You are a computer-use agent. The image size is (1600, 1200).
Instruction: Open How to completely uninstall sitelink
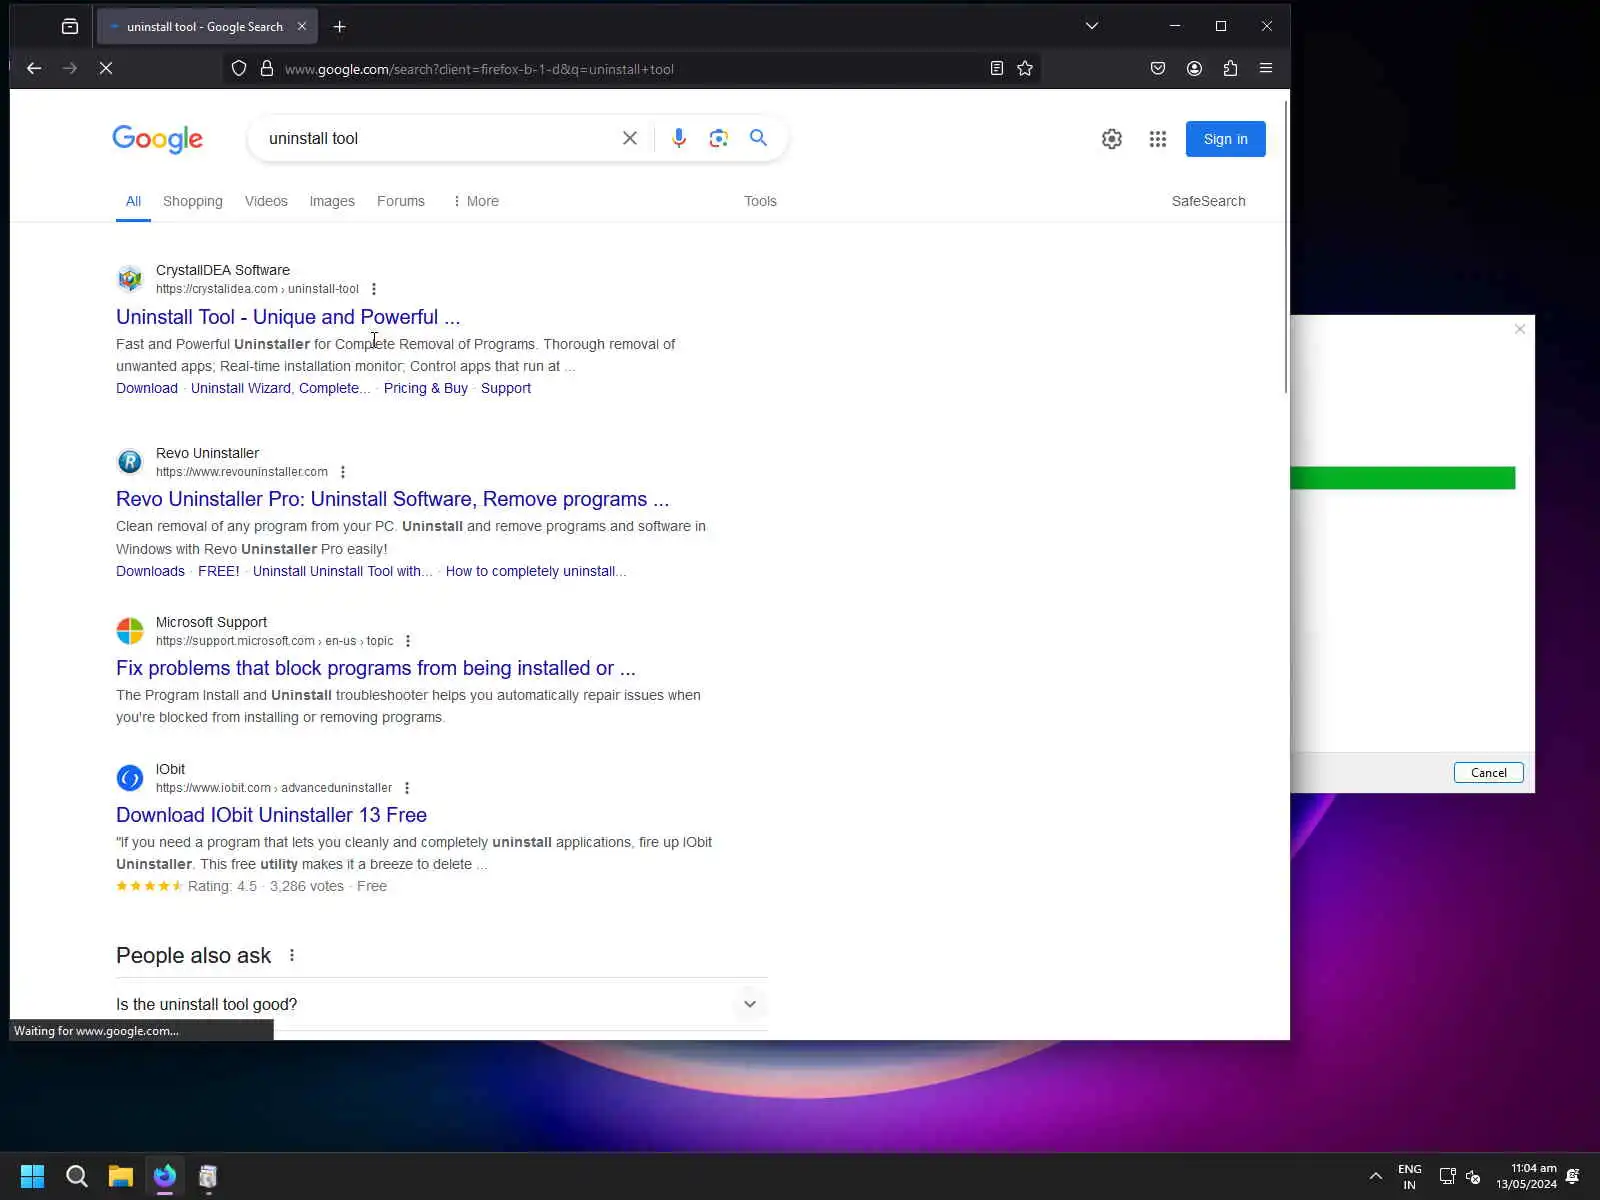click(536, 571)
